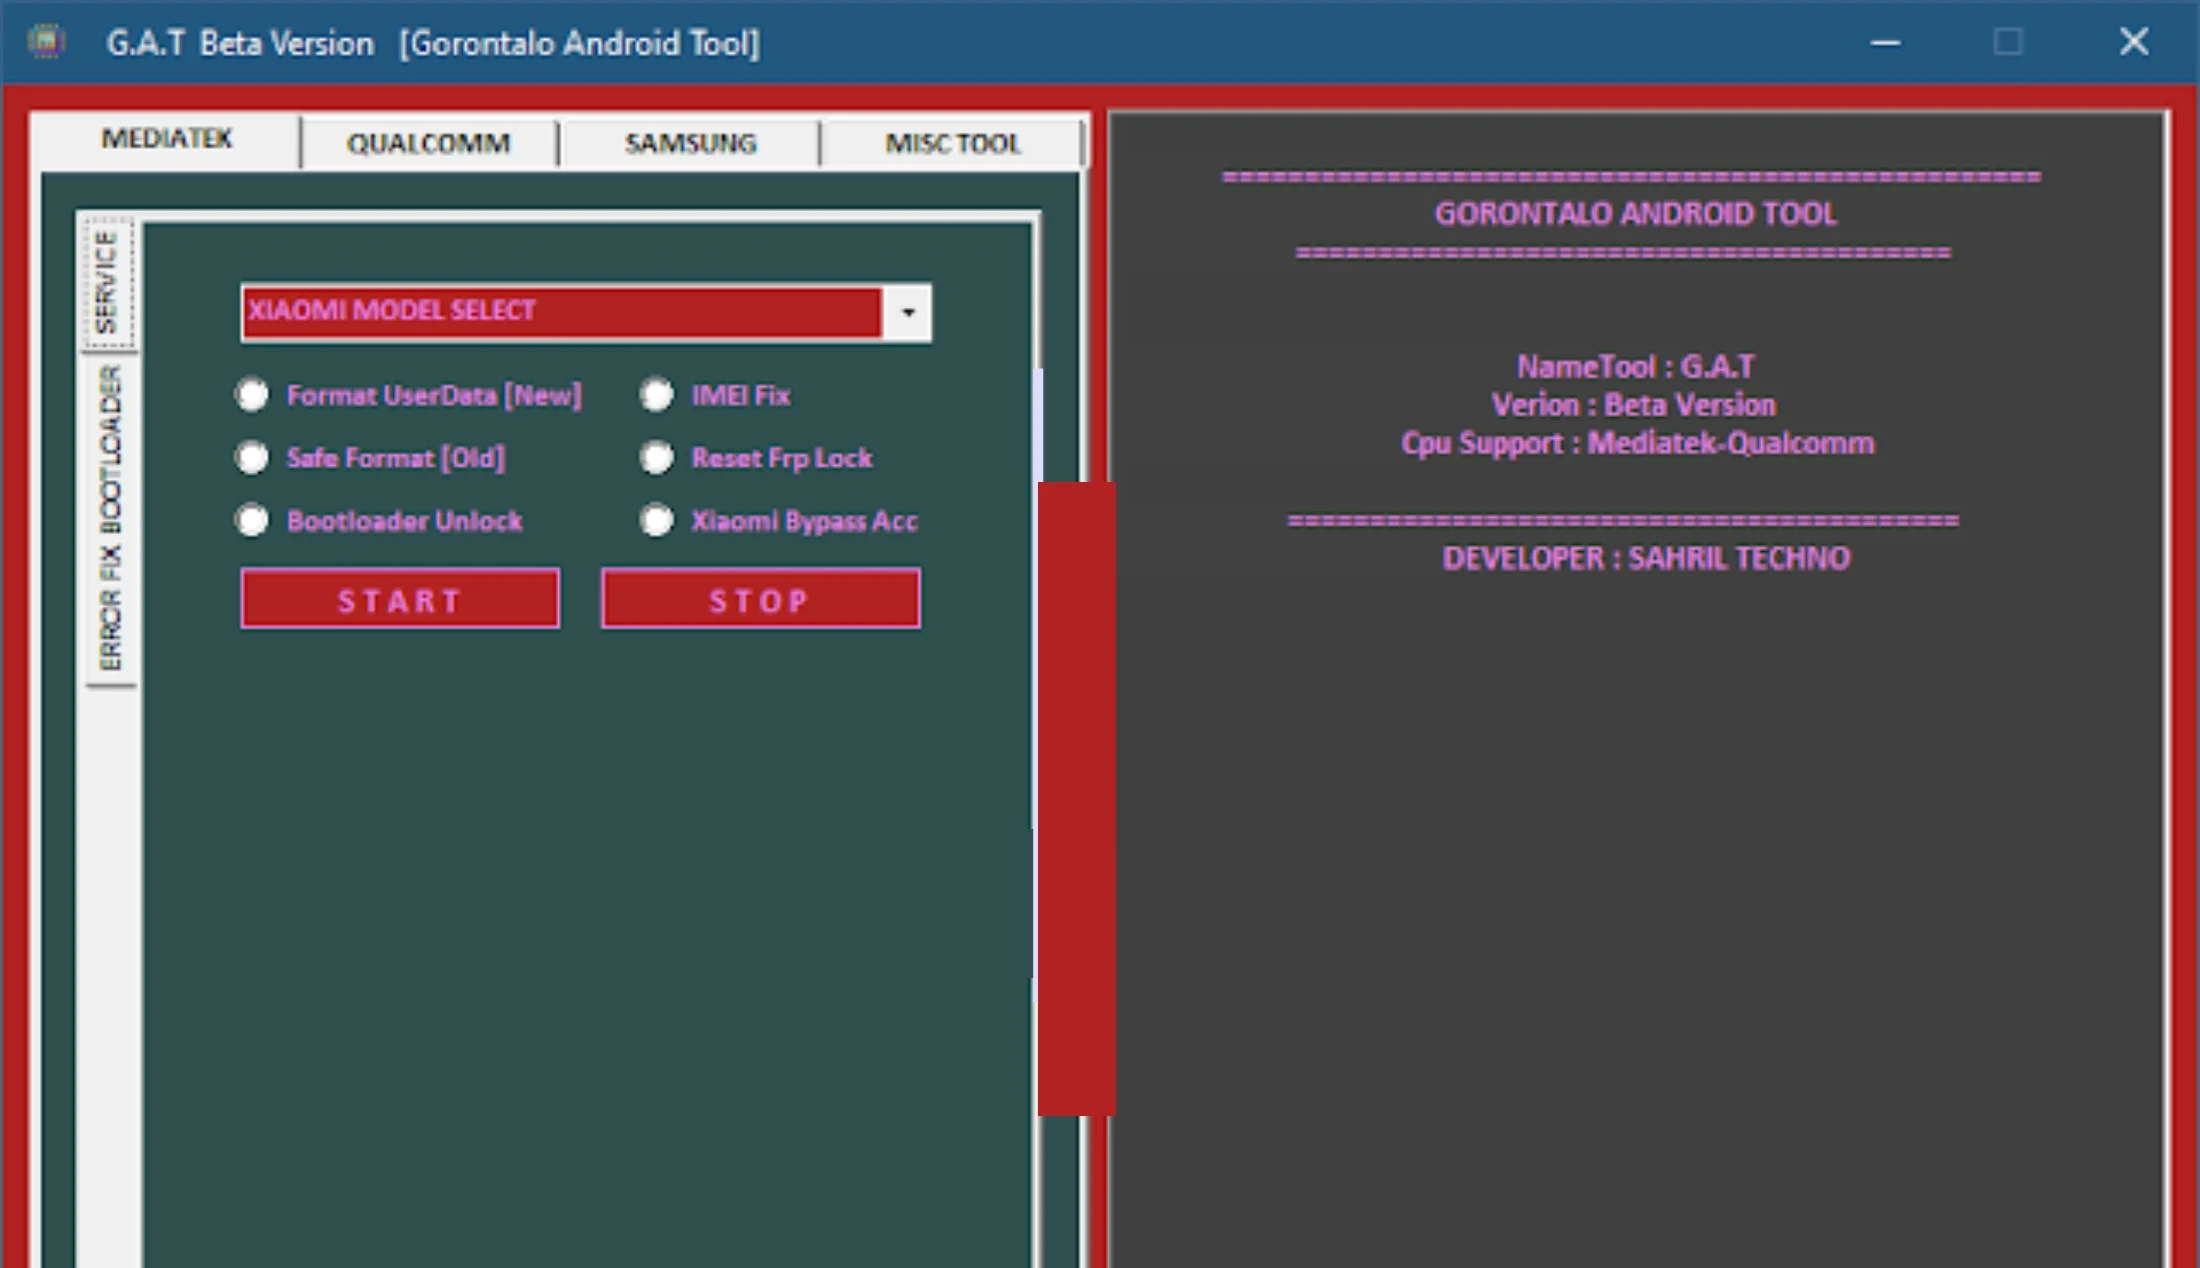Close the Gorontalo Android Tool window
This screenshot has height=1268, width=2200.
(x=2133, y=42)
